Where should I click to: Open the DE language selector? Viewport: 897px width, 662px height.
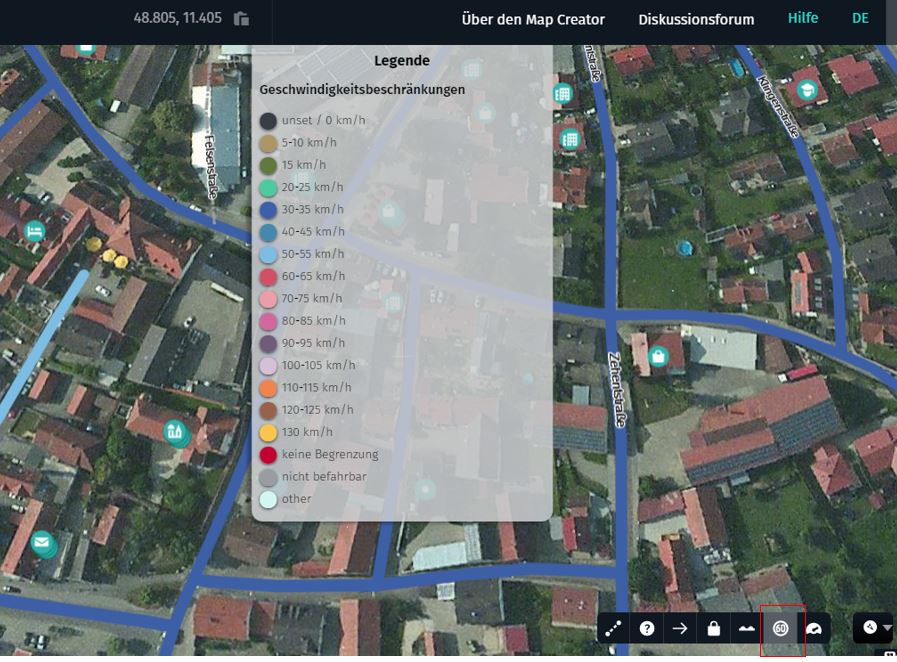coord(860,18)
